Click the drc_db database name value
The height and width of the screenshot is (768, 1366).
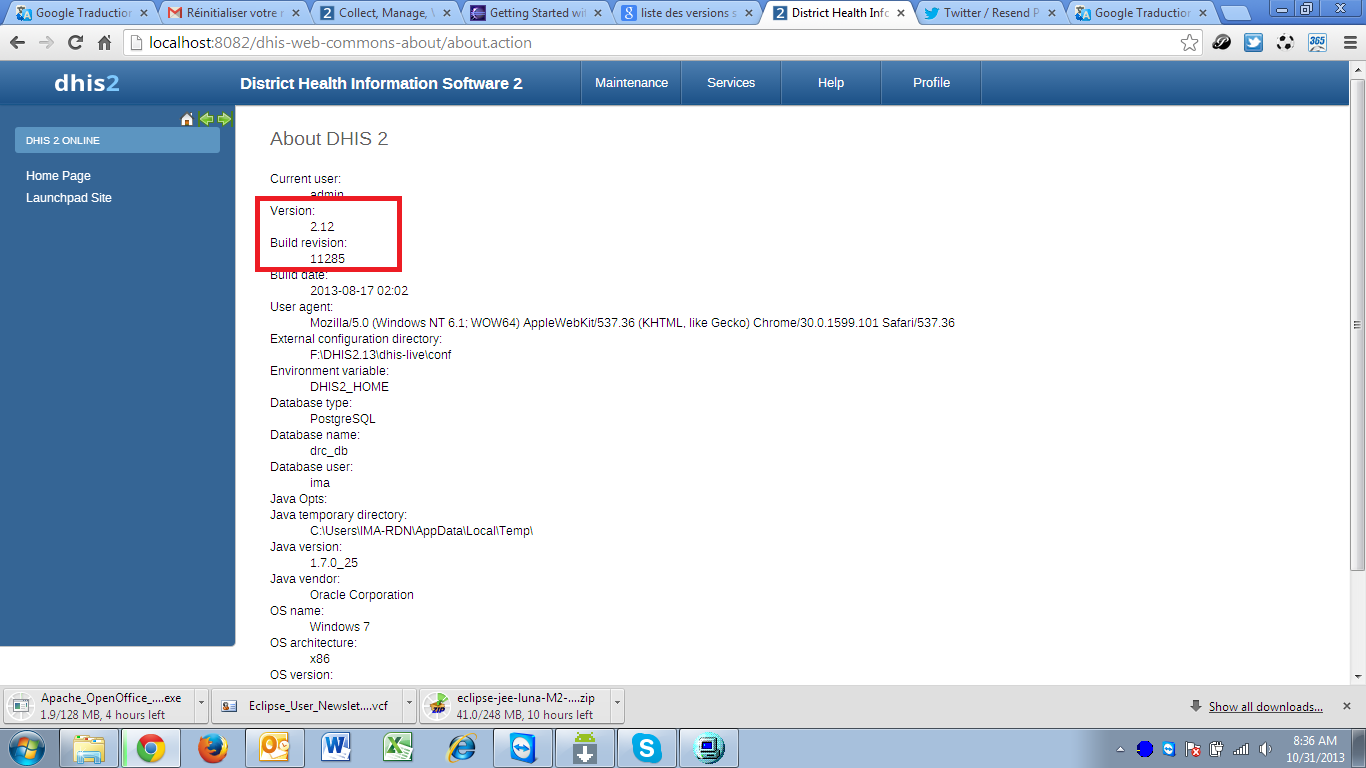329,451
